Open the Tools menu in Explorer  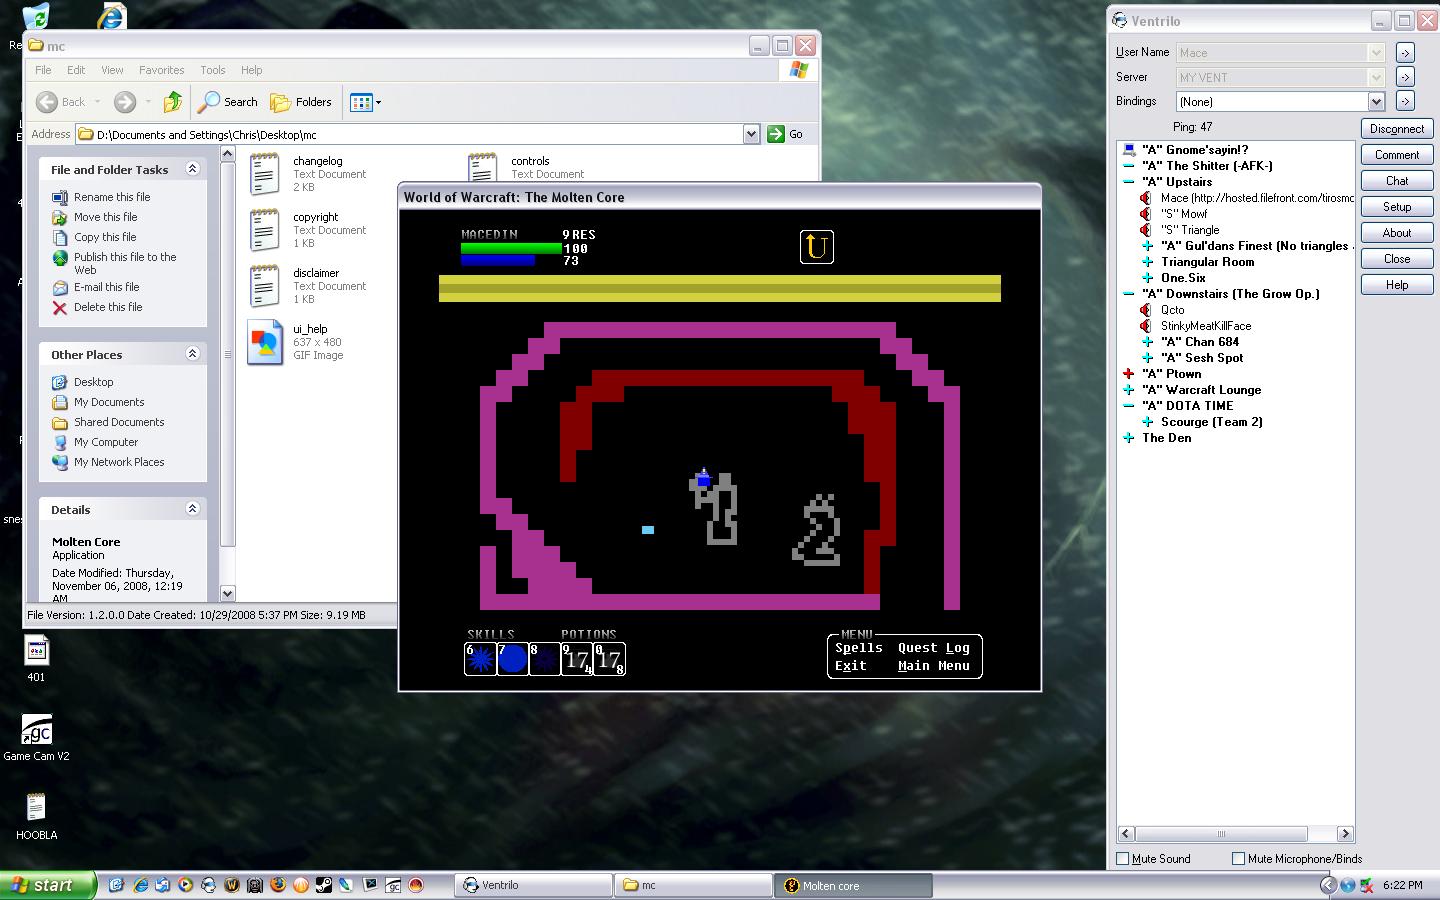click(212, 70)
